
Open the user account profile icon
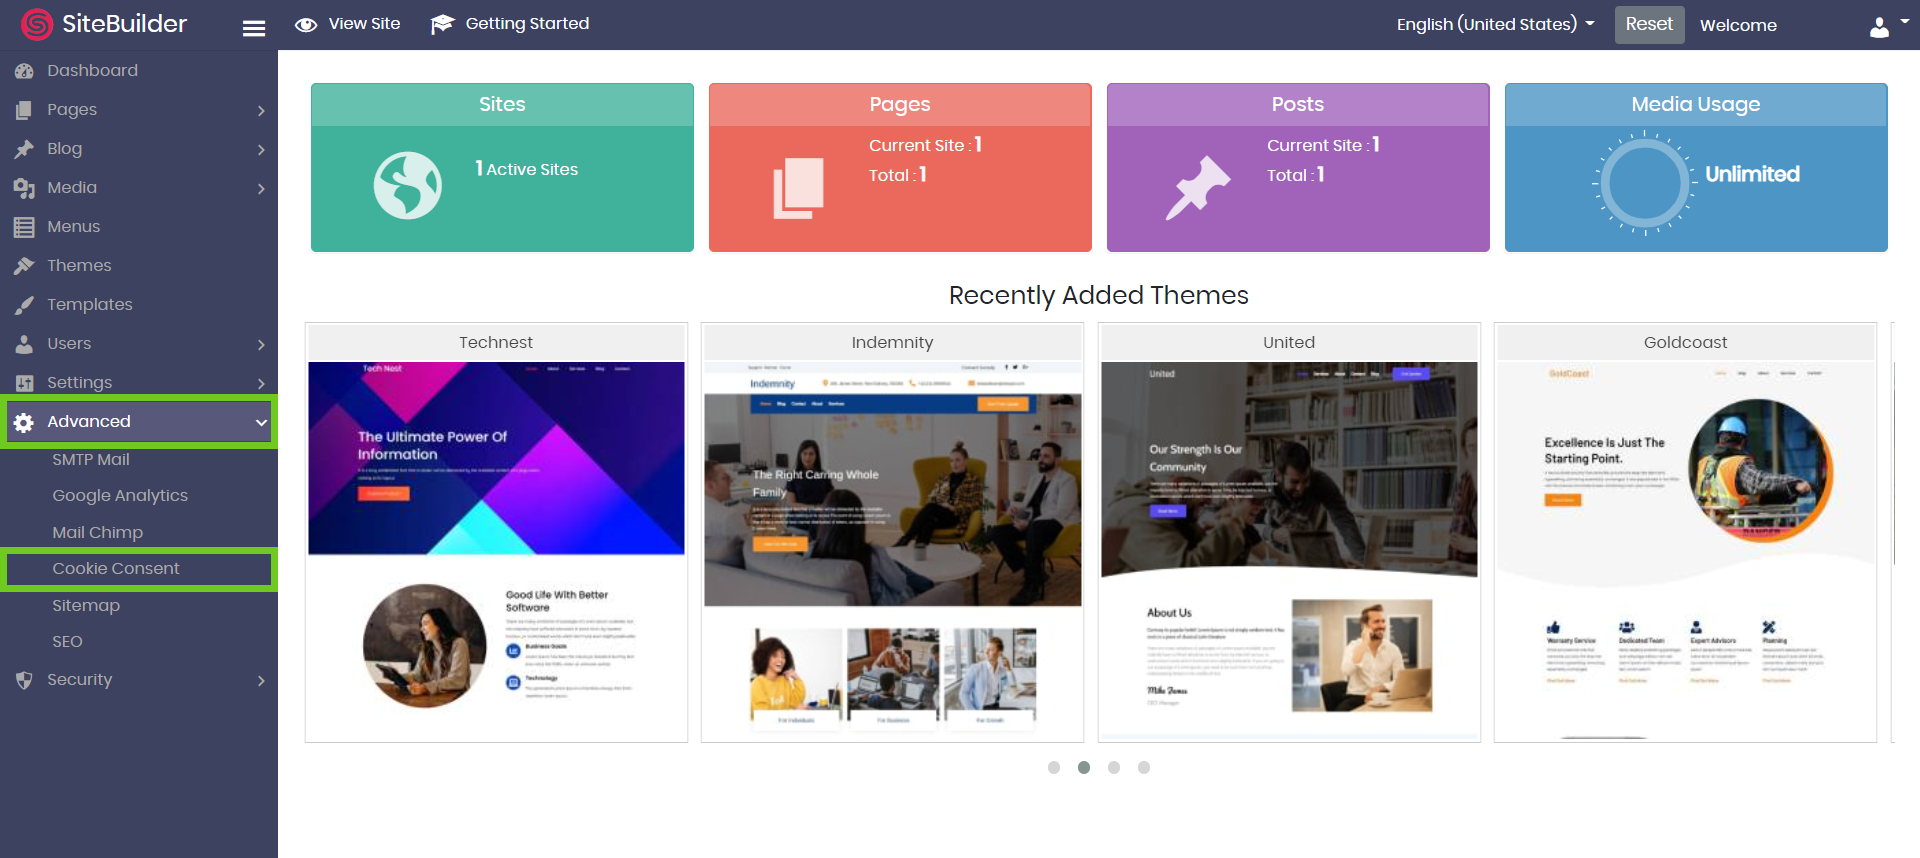(x=1880, y=27)
